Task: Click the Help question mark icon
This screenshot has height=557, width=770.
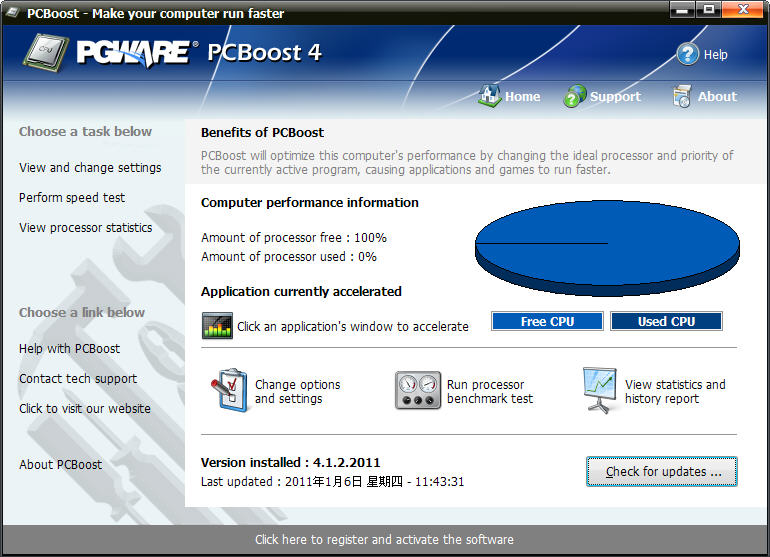Action: click(x=688, y=54)
